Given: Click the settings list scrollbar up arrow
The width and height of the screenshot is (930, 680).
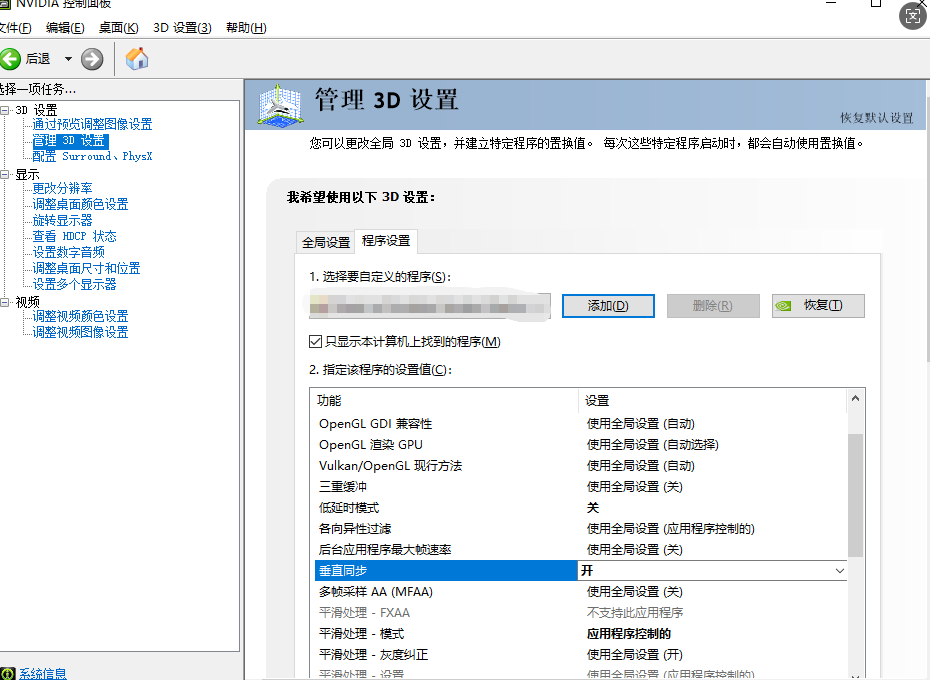Looking at the screenshot, I should tap(855, 399).
